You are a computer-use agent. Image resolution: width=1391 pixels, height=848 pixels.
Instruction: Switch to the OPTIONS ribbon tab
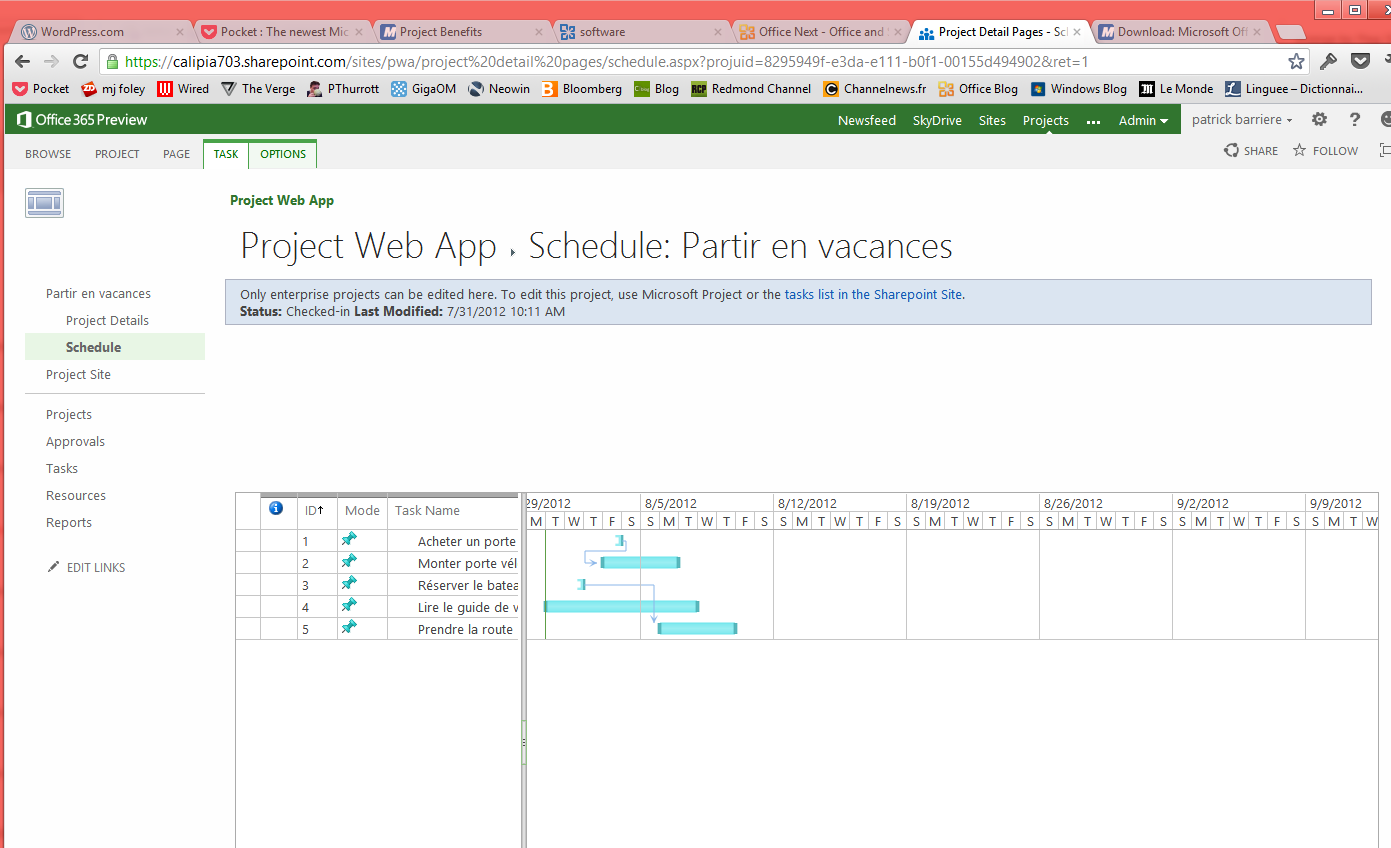tap(283, 154)
